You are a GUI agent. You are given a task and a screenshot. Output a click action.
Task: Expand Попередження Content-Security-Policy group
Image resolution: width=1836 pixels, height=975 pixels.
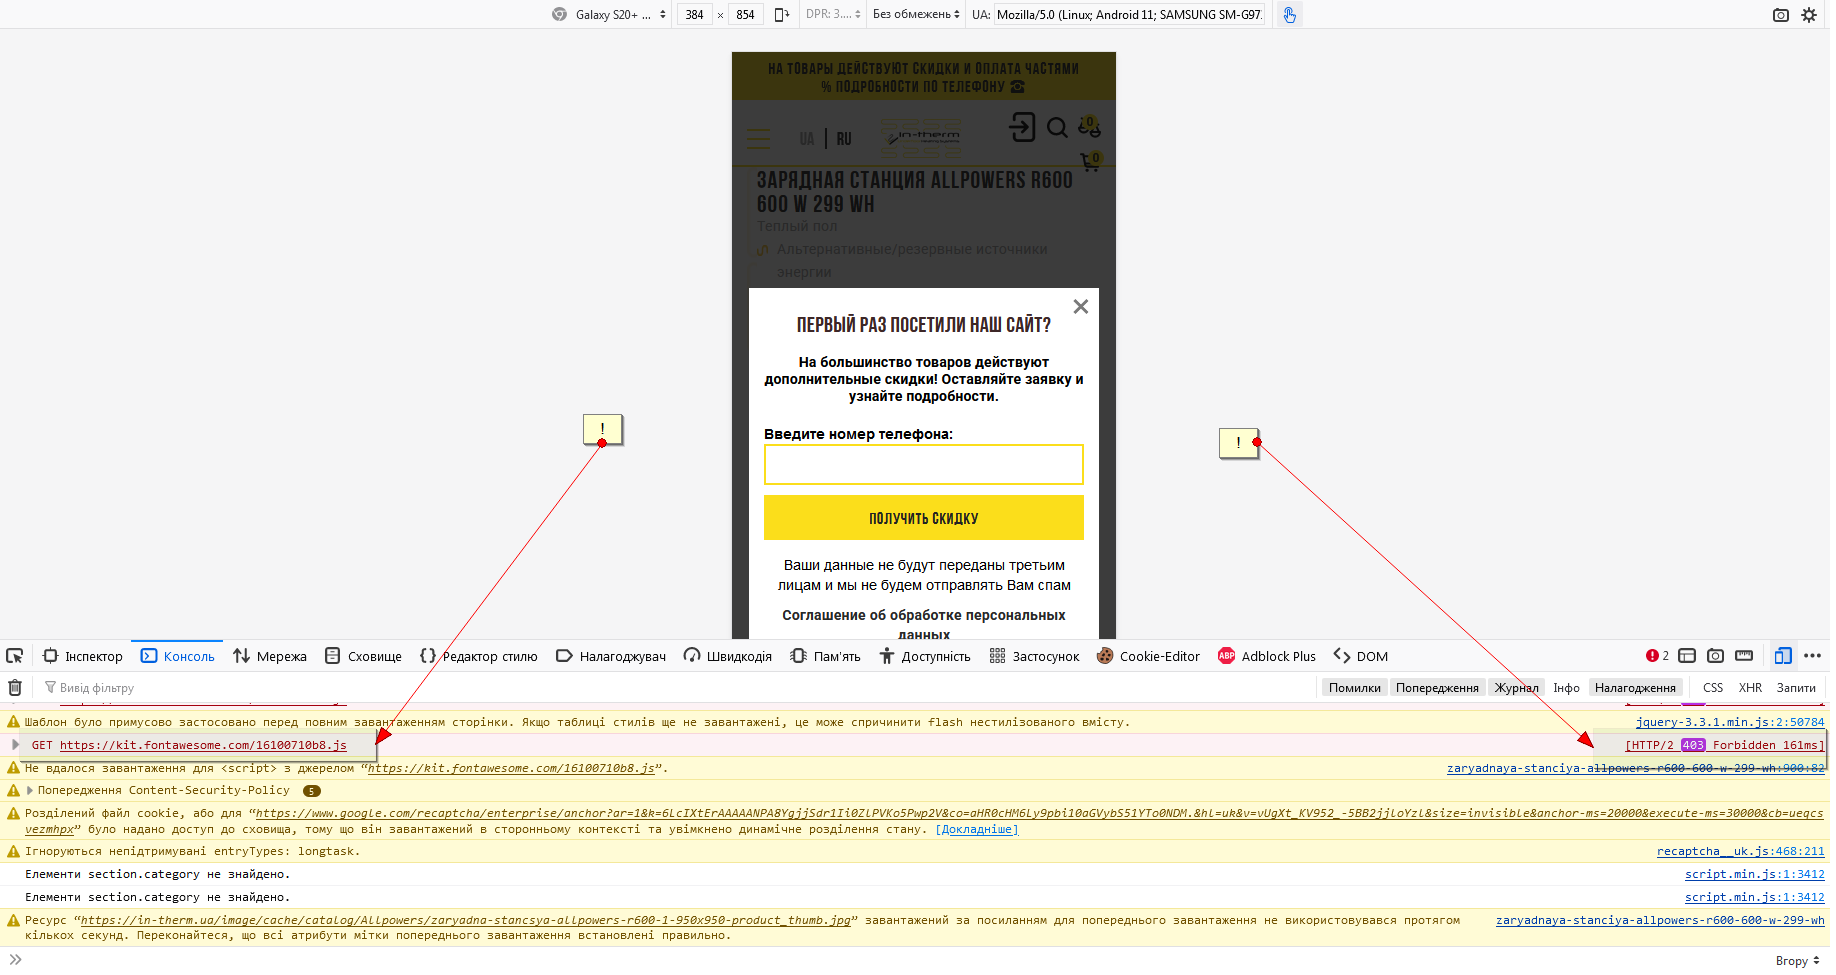pyautogui.click(x=30, y=790)
